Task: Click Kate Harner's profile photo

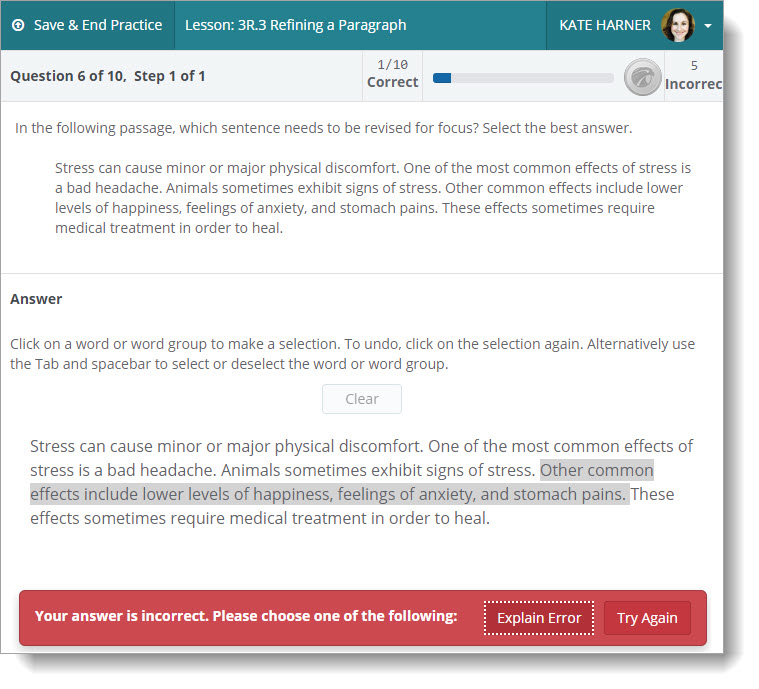Action: [678, 25]
